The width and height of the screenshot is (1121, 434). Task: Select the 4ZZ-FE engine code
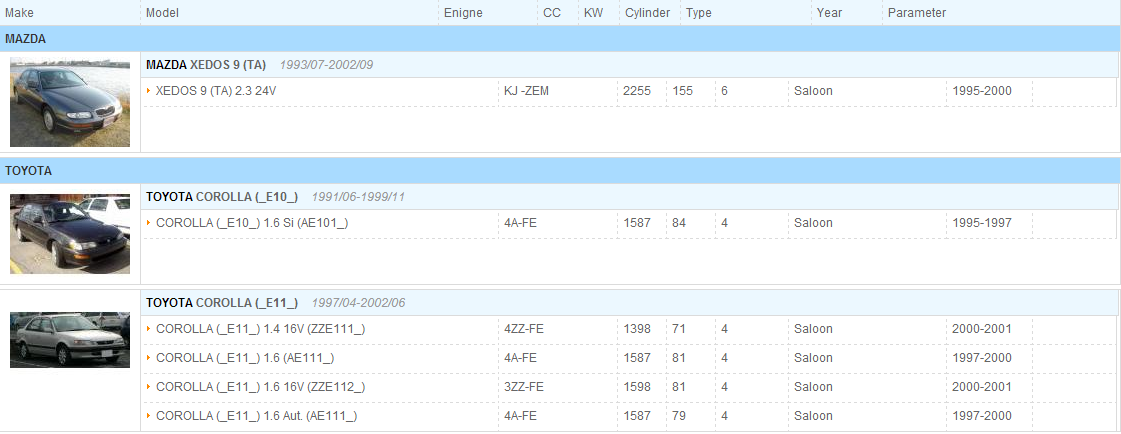point(523,329)
